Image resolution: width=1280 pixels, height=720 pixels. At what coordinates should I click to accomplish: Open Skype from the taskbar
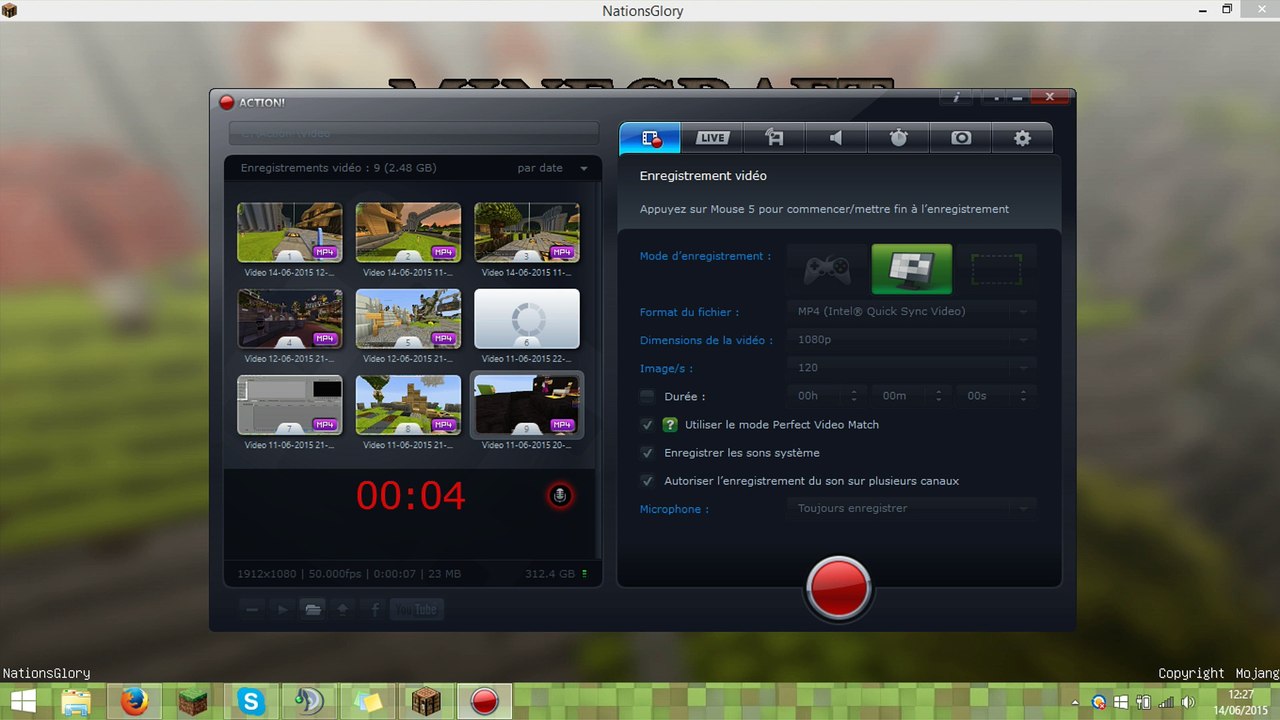tap(249, 701)
